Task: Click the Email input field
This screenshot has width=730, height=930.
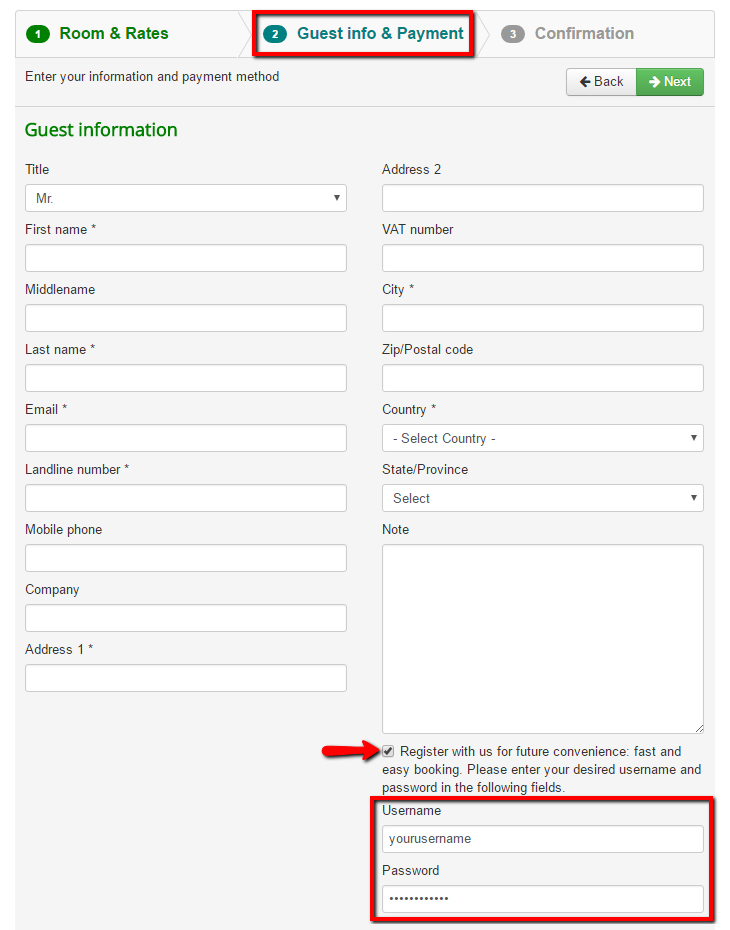Action: click(x=185, y=438)
